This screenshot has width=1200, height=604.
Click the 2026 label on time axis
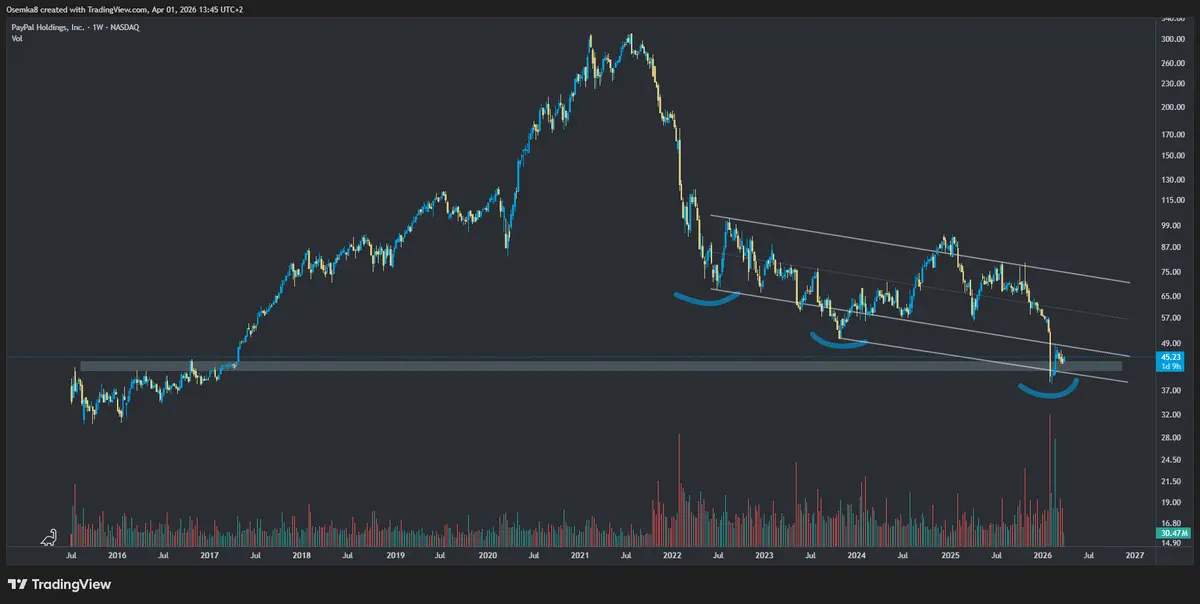(1043, 554)
